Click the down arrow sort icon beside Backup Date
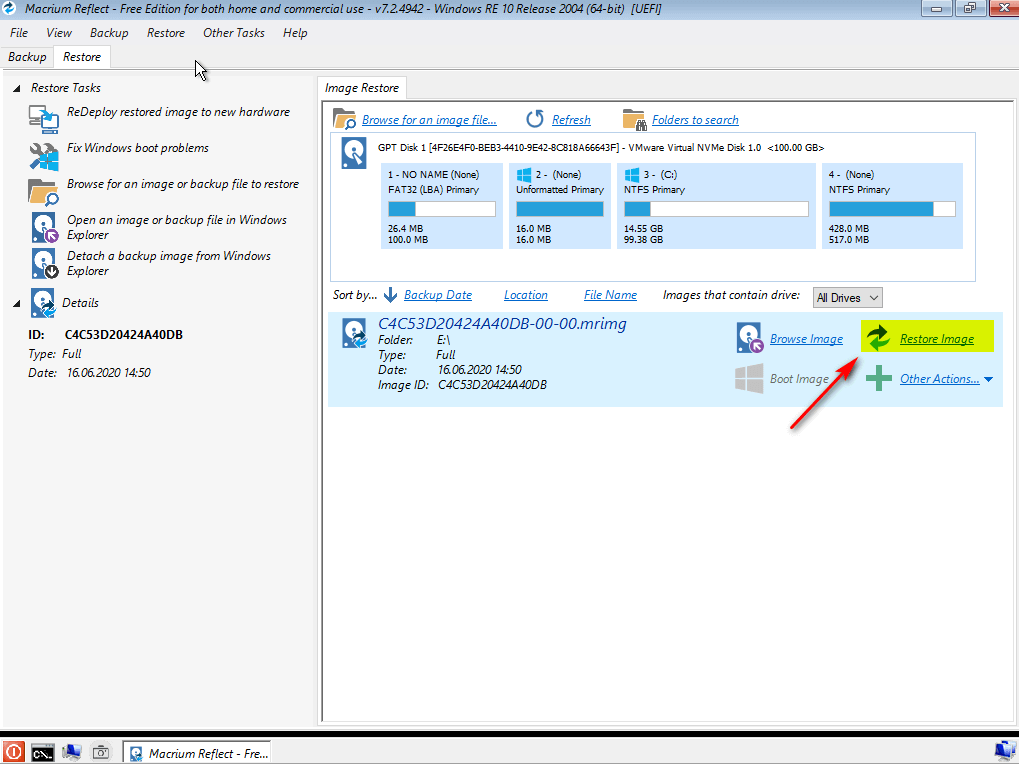 point(390,295)
